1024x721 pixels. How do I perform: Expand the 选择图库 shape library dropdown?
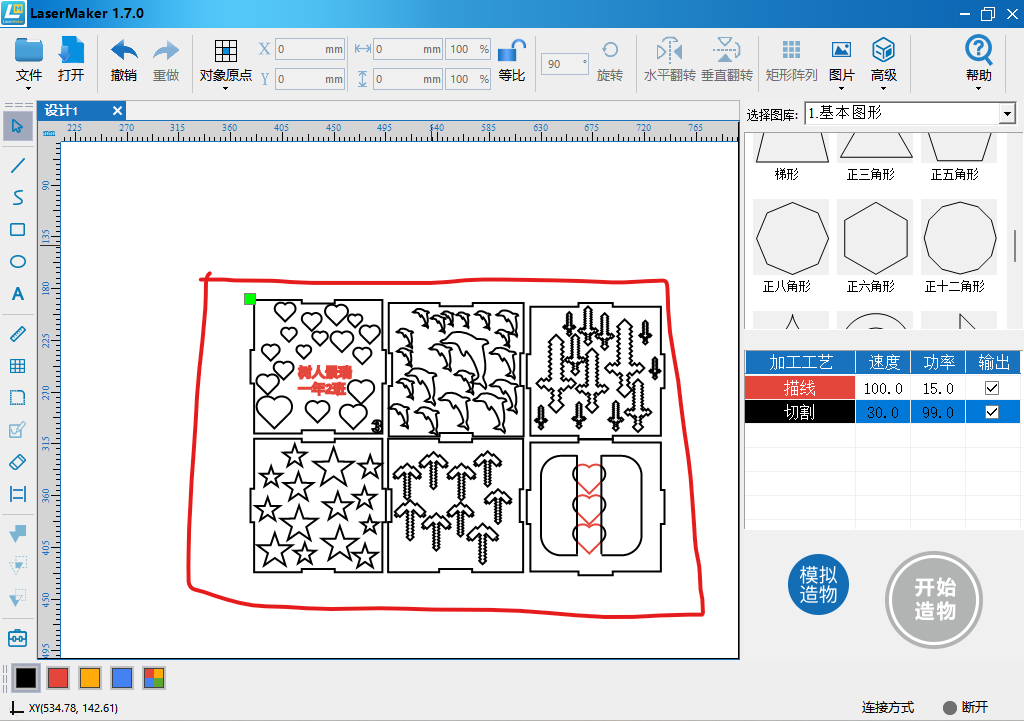pyautogui.click(x=1007, y=114)
